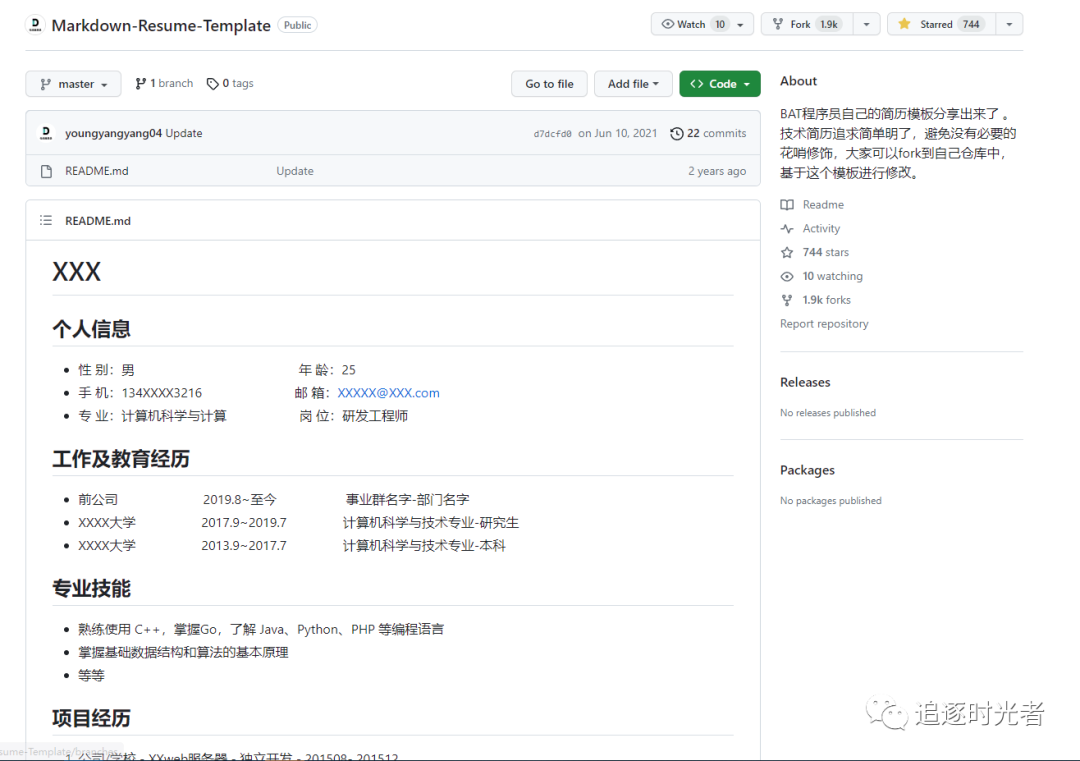Click the README.md file icon in file list
This screenshot has height=761, width=1080.
click(x=46, y=171)
